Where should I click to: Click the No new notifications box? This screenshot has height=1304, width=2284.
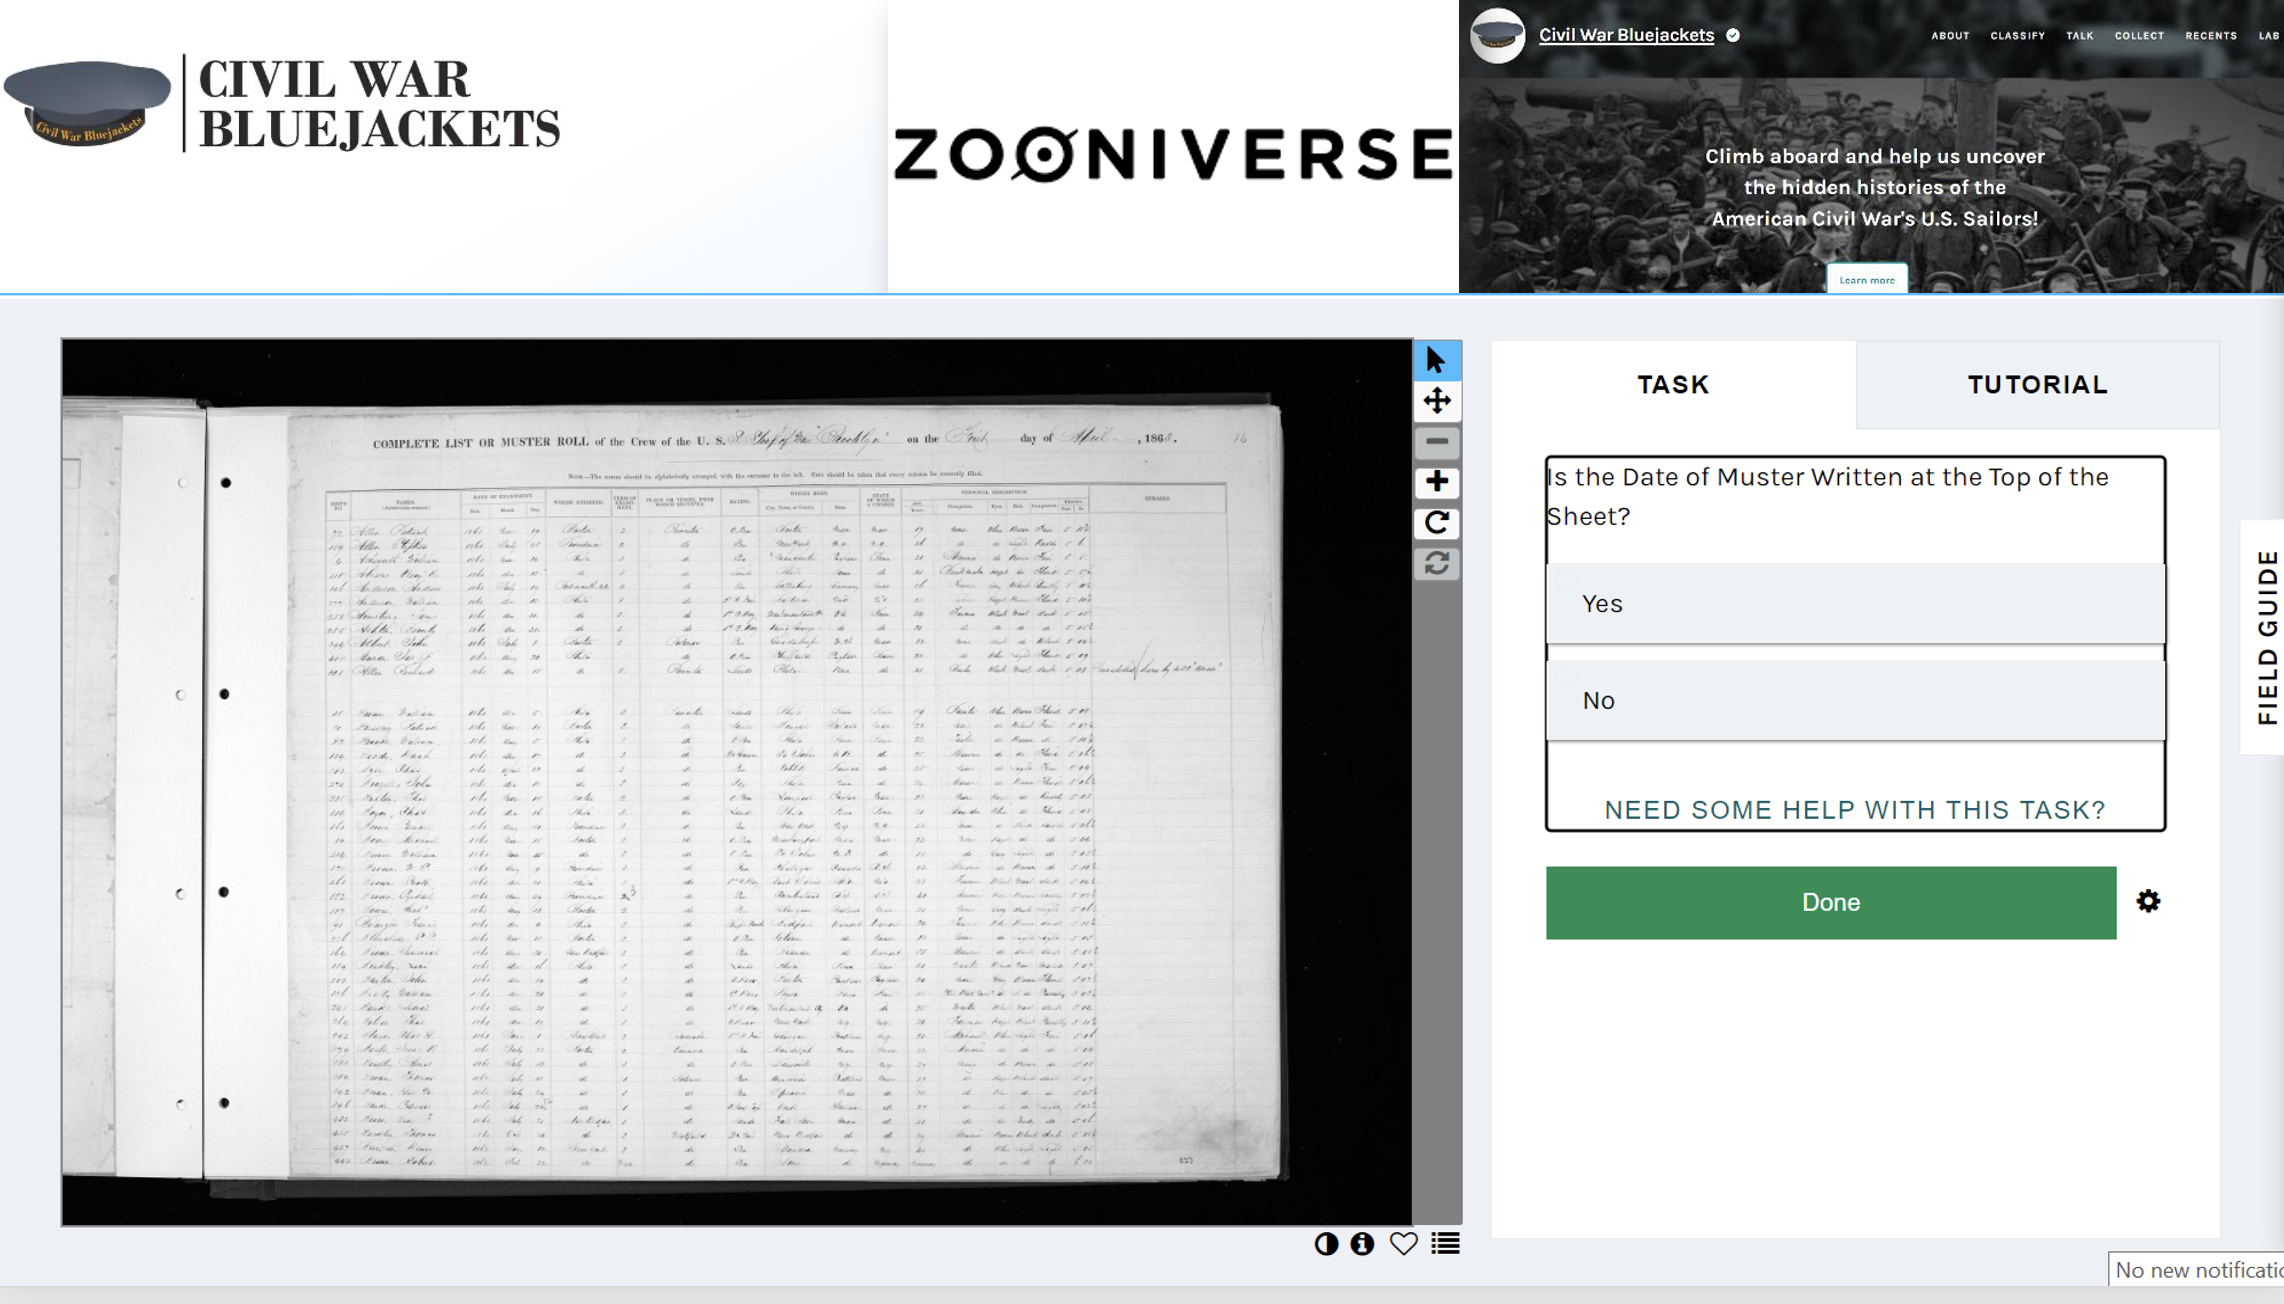point(2197,1270)
